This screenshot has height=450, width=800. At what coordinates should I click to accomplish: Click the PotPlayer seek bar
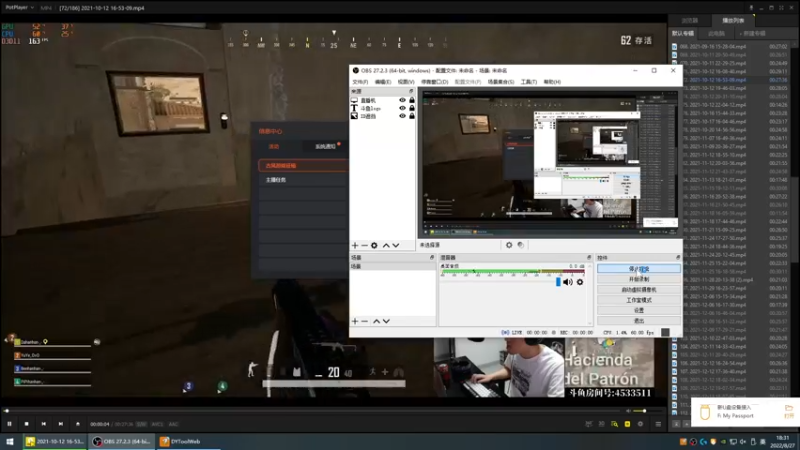pos(314,411)
